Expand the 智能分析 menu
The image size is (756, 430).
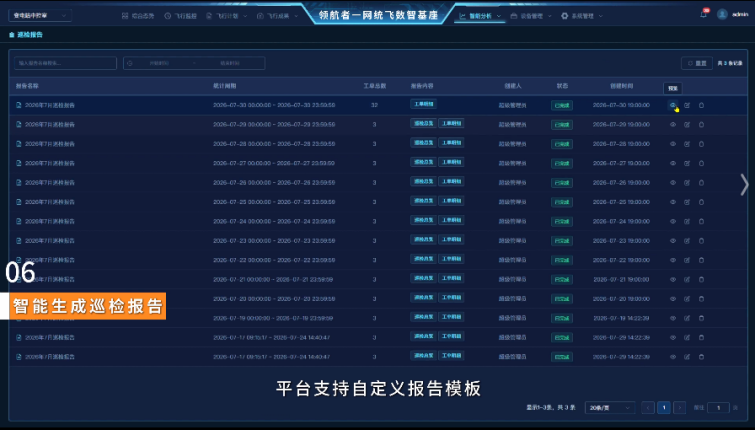[x=480, y=16]
